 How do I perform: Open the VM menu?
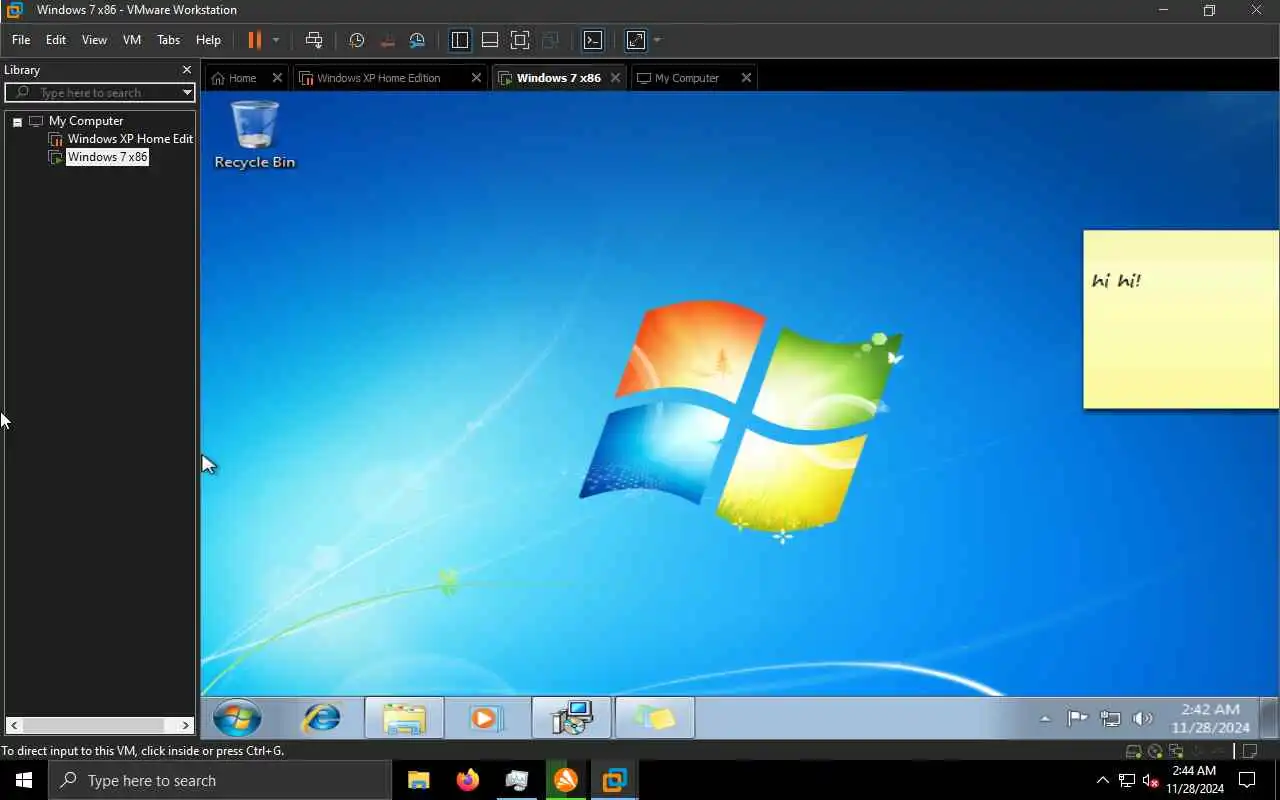pos(132,40)
